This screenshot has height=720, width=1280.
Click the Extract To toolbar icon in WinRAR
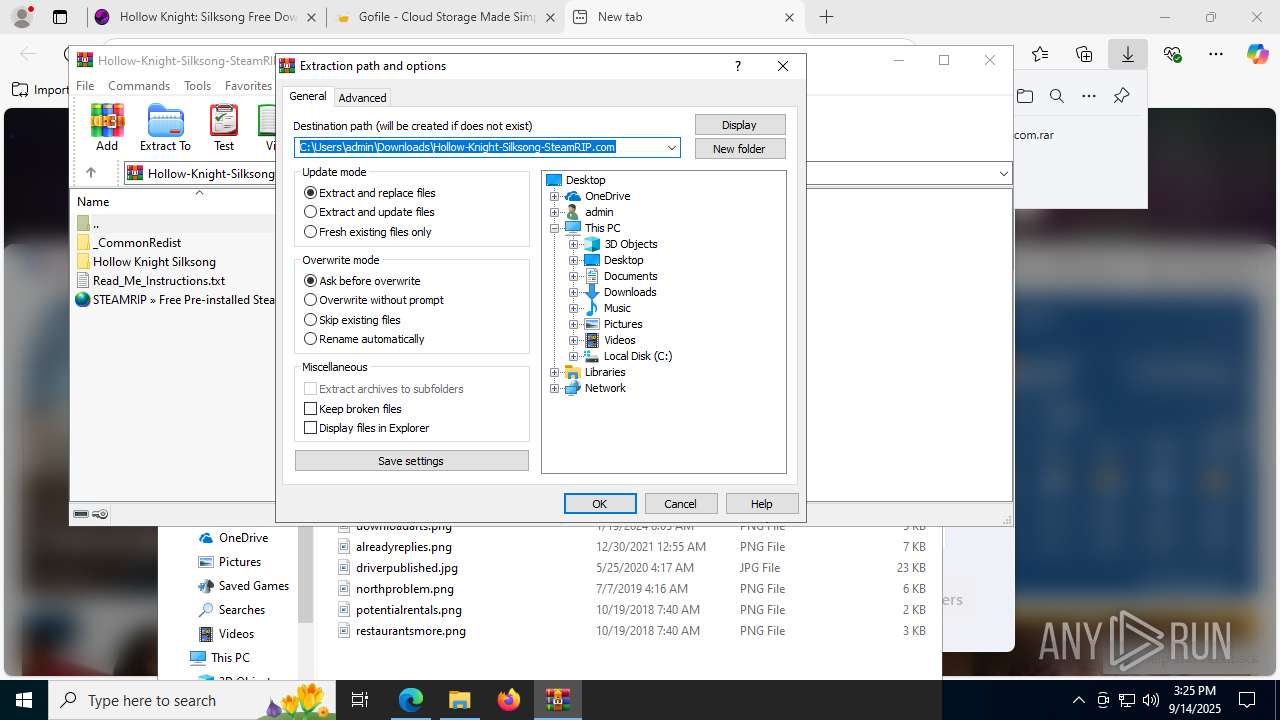tap(165, 127)
